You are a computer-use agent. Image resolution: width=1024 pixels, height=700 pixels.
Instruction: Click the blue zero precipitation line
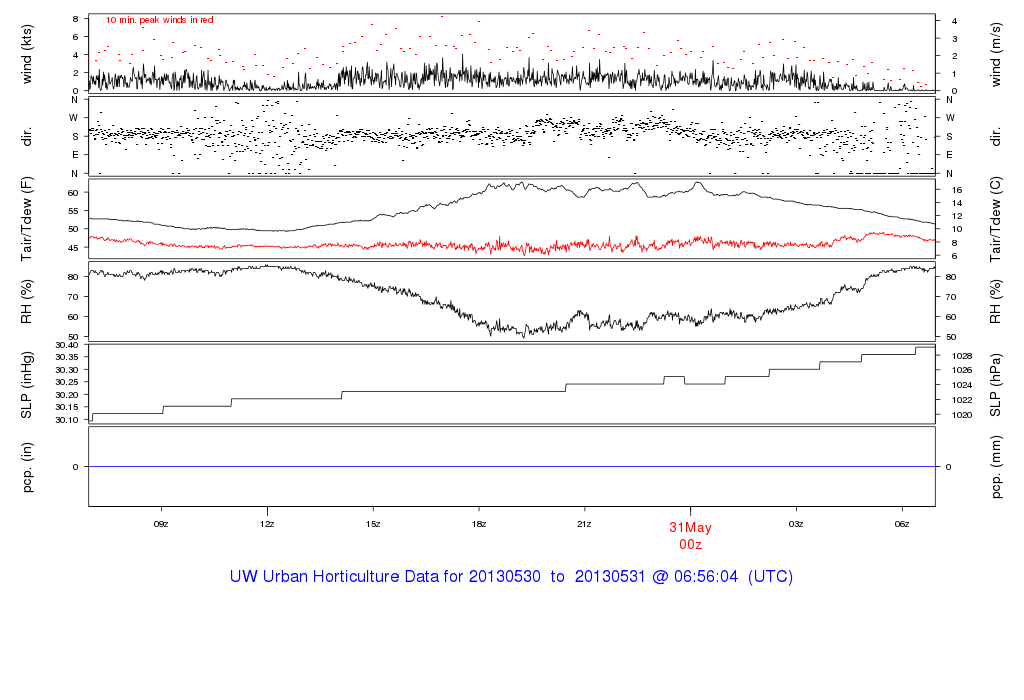(512, 467)
